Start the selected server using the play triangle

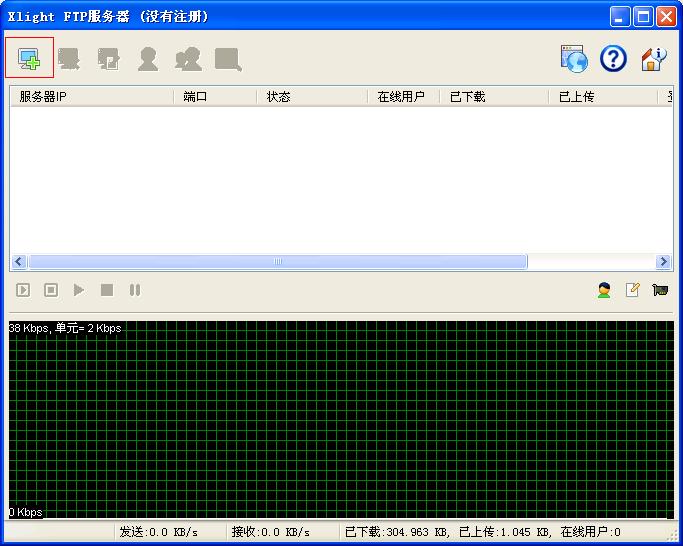click(x=79, y=290)
